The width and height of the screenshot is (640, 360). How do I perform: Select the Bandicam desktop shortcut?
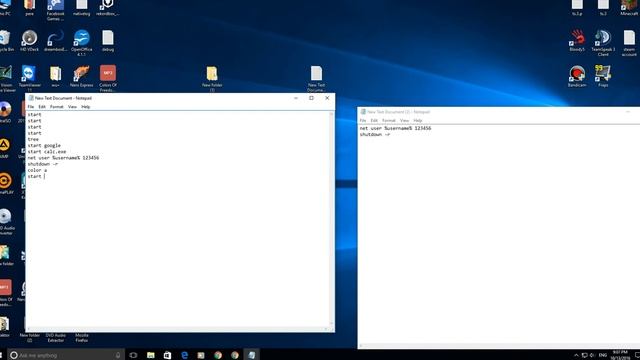tap(577, 76)
